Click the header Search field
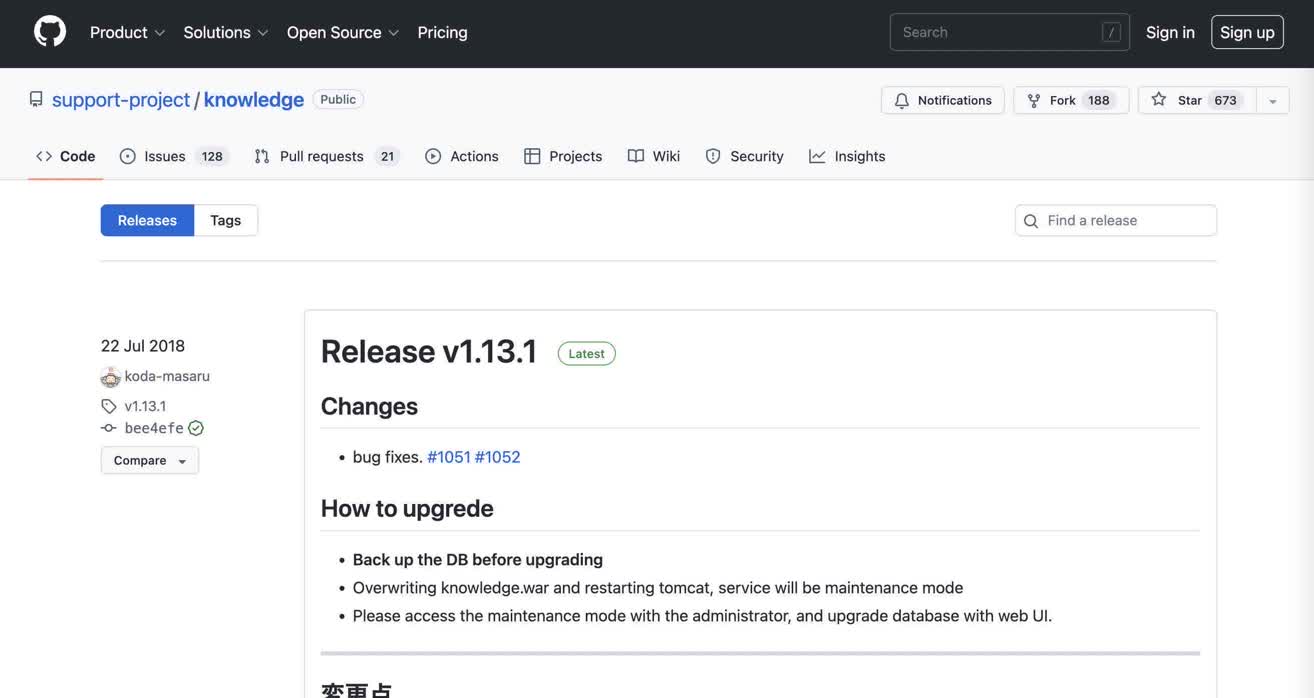The image size is (1314, 698). pyautogui.click(x=1009, y=32)
